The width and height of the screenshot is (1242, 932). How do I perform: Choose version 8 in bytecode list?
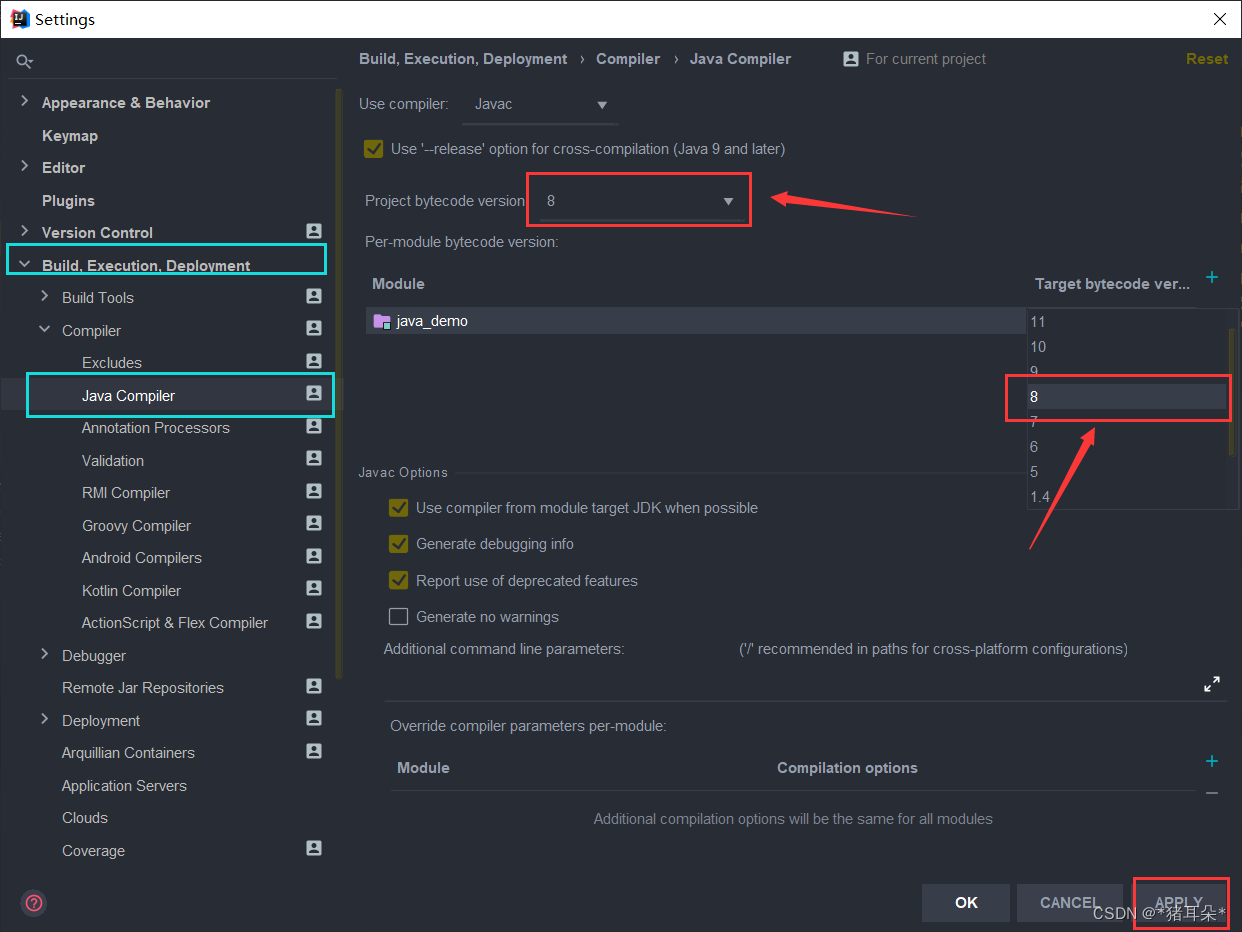1127,397
